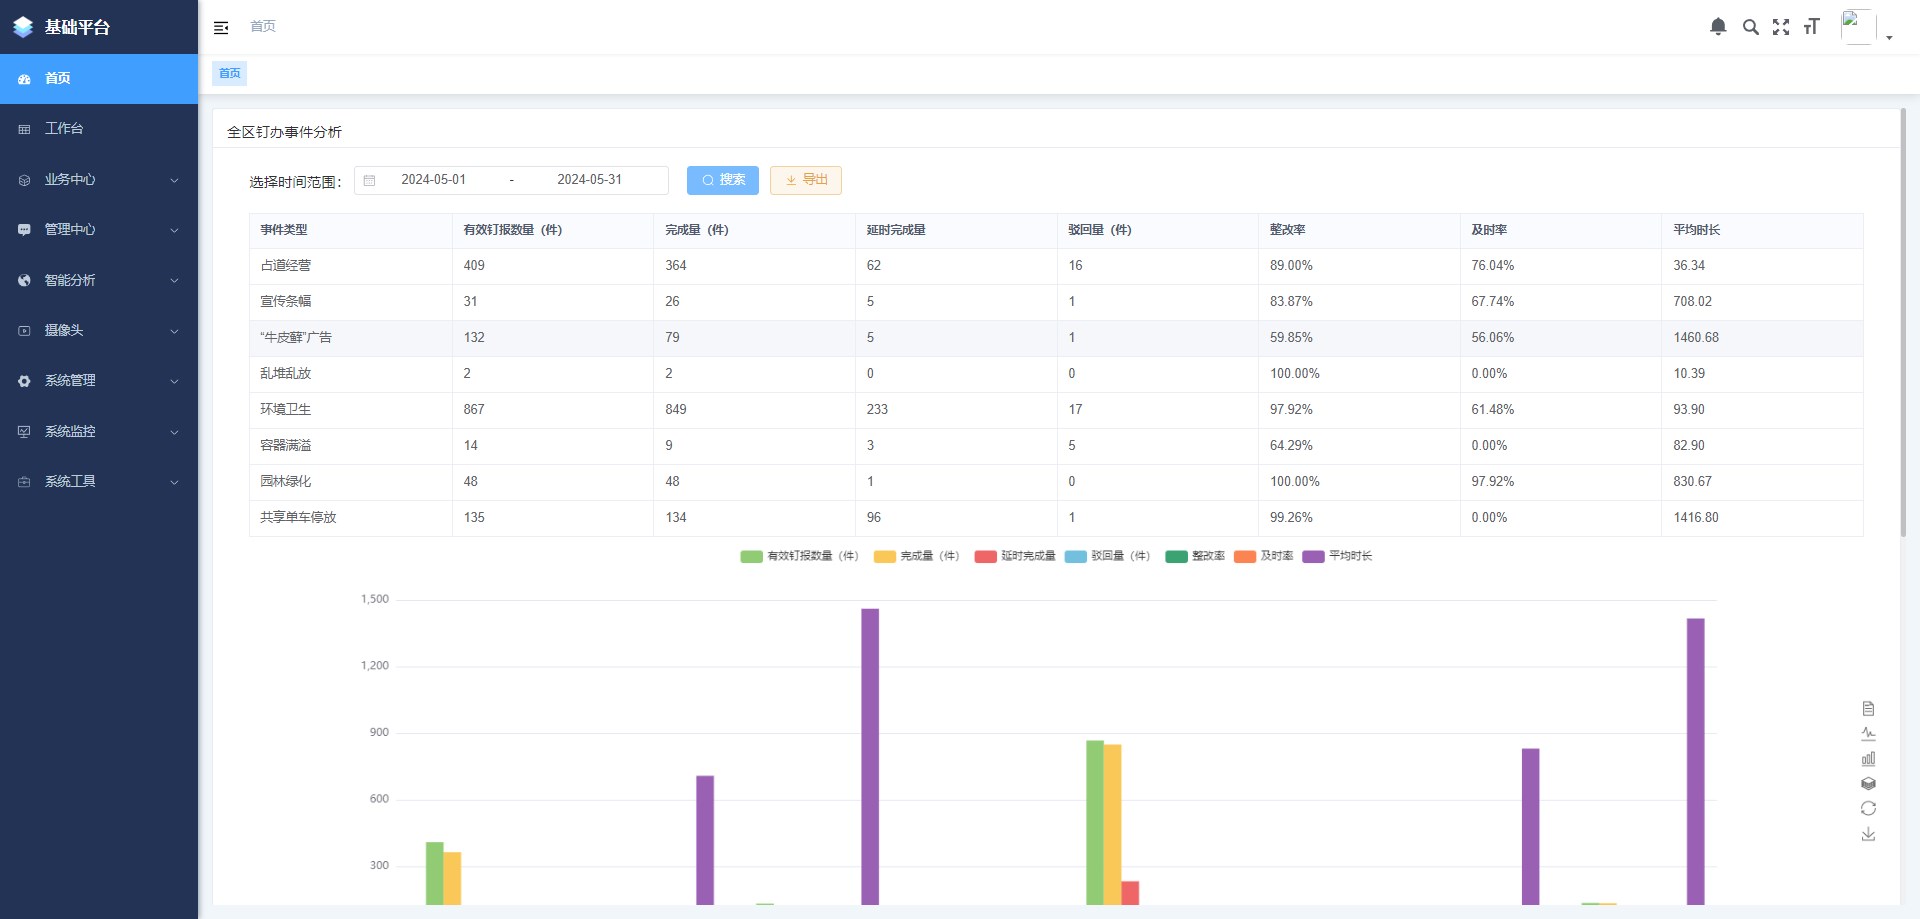
Task: Click the 全区钉办事件分析 card title
Action: point(284,132)
